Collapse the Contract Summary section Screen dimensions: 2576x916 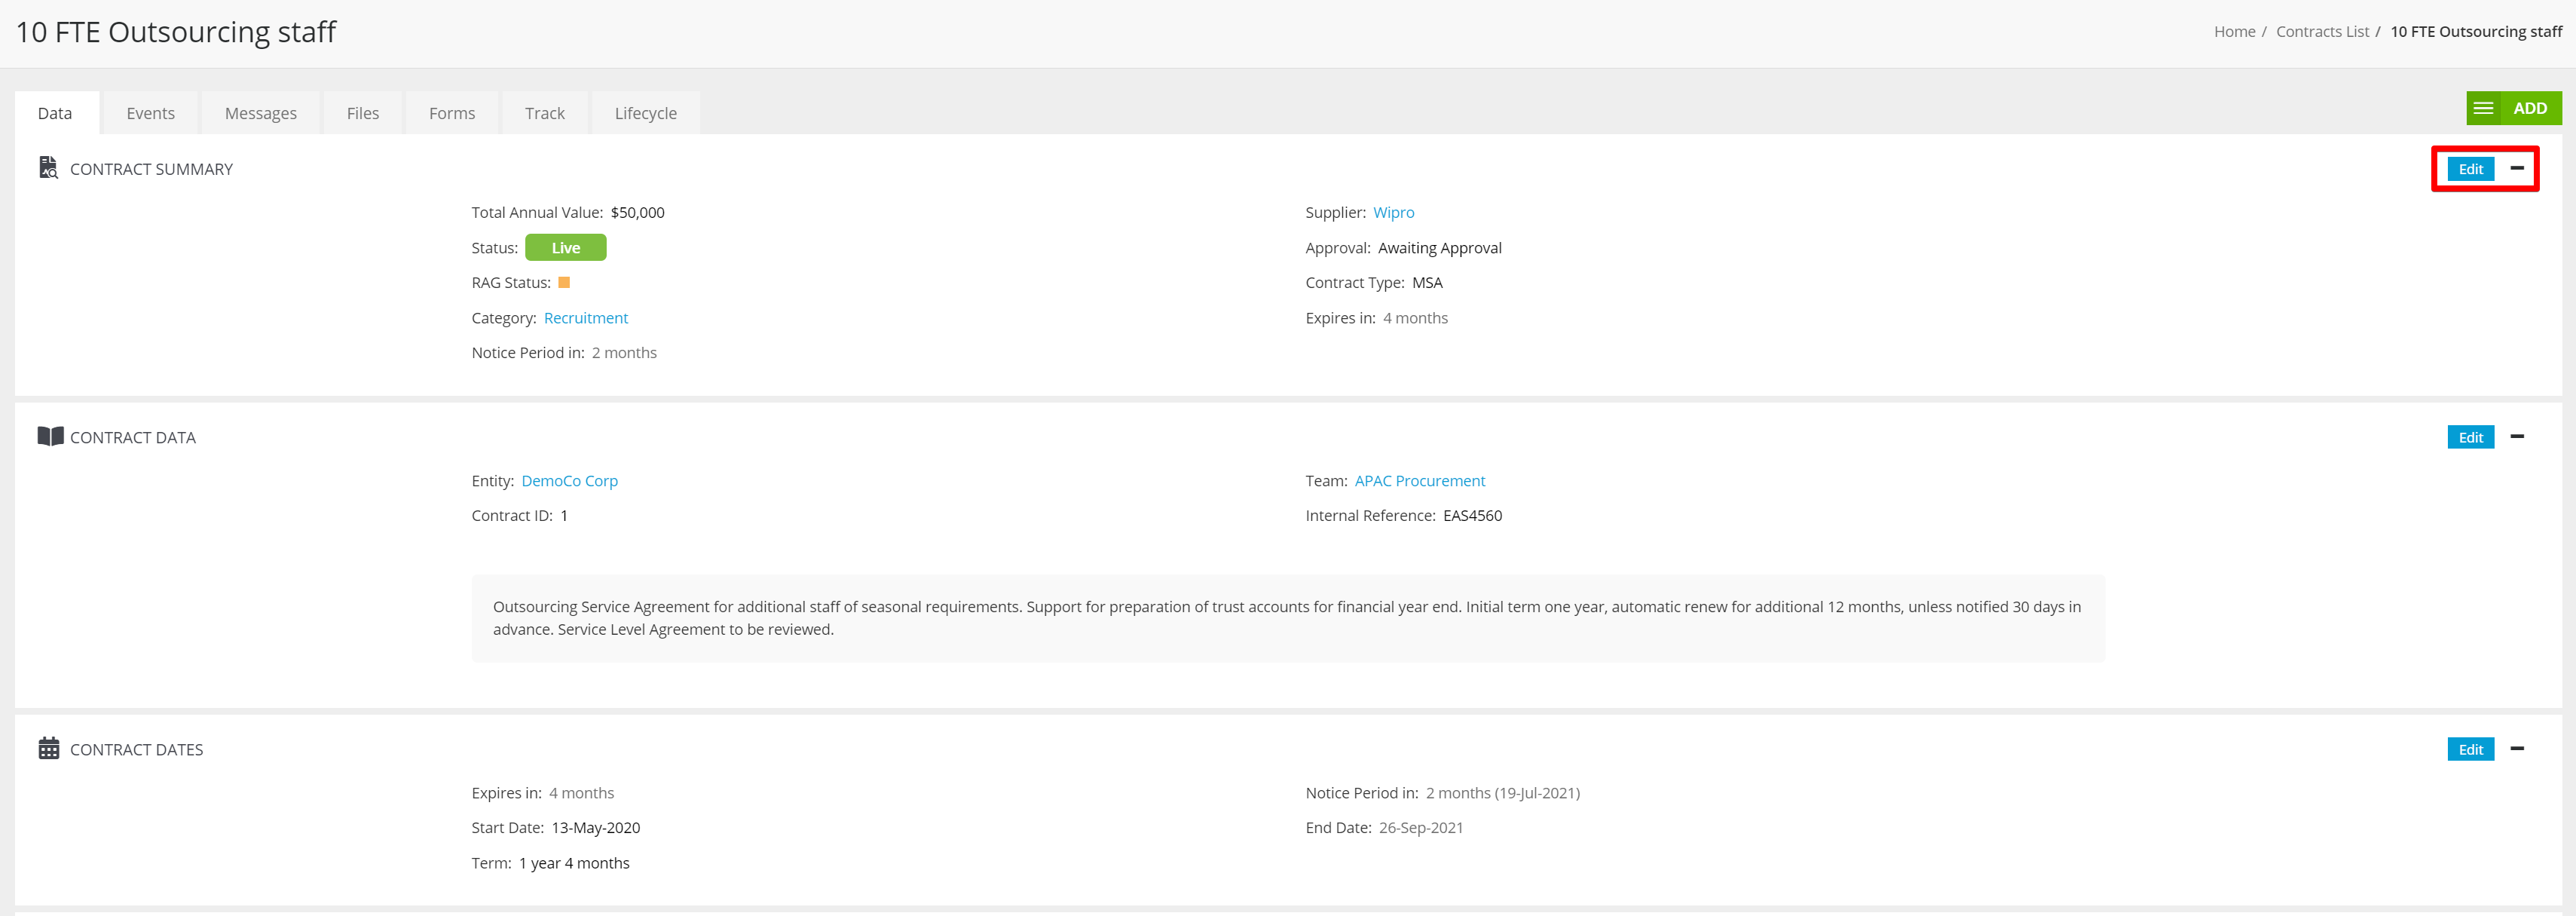(x=2517, y=168)
